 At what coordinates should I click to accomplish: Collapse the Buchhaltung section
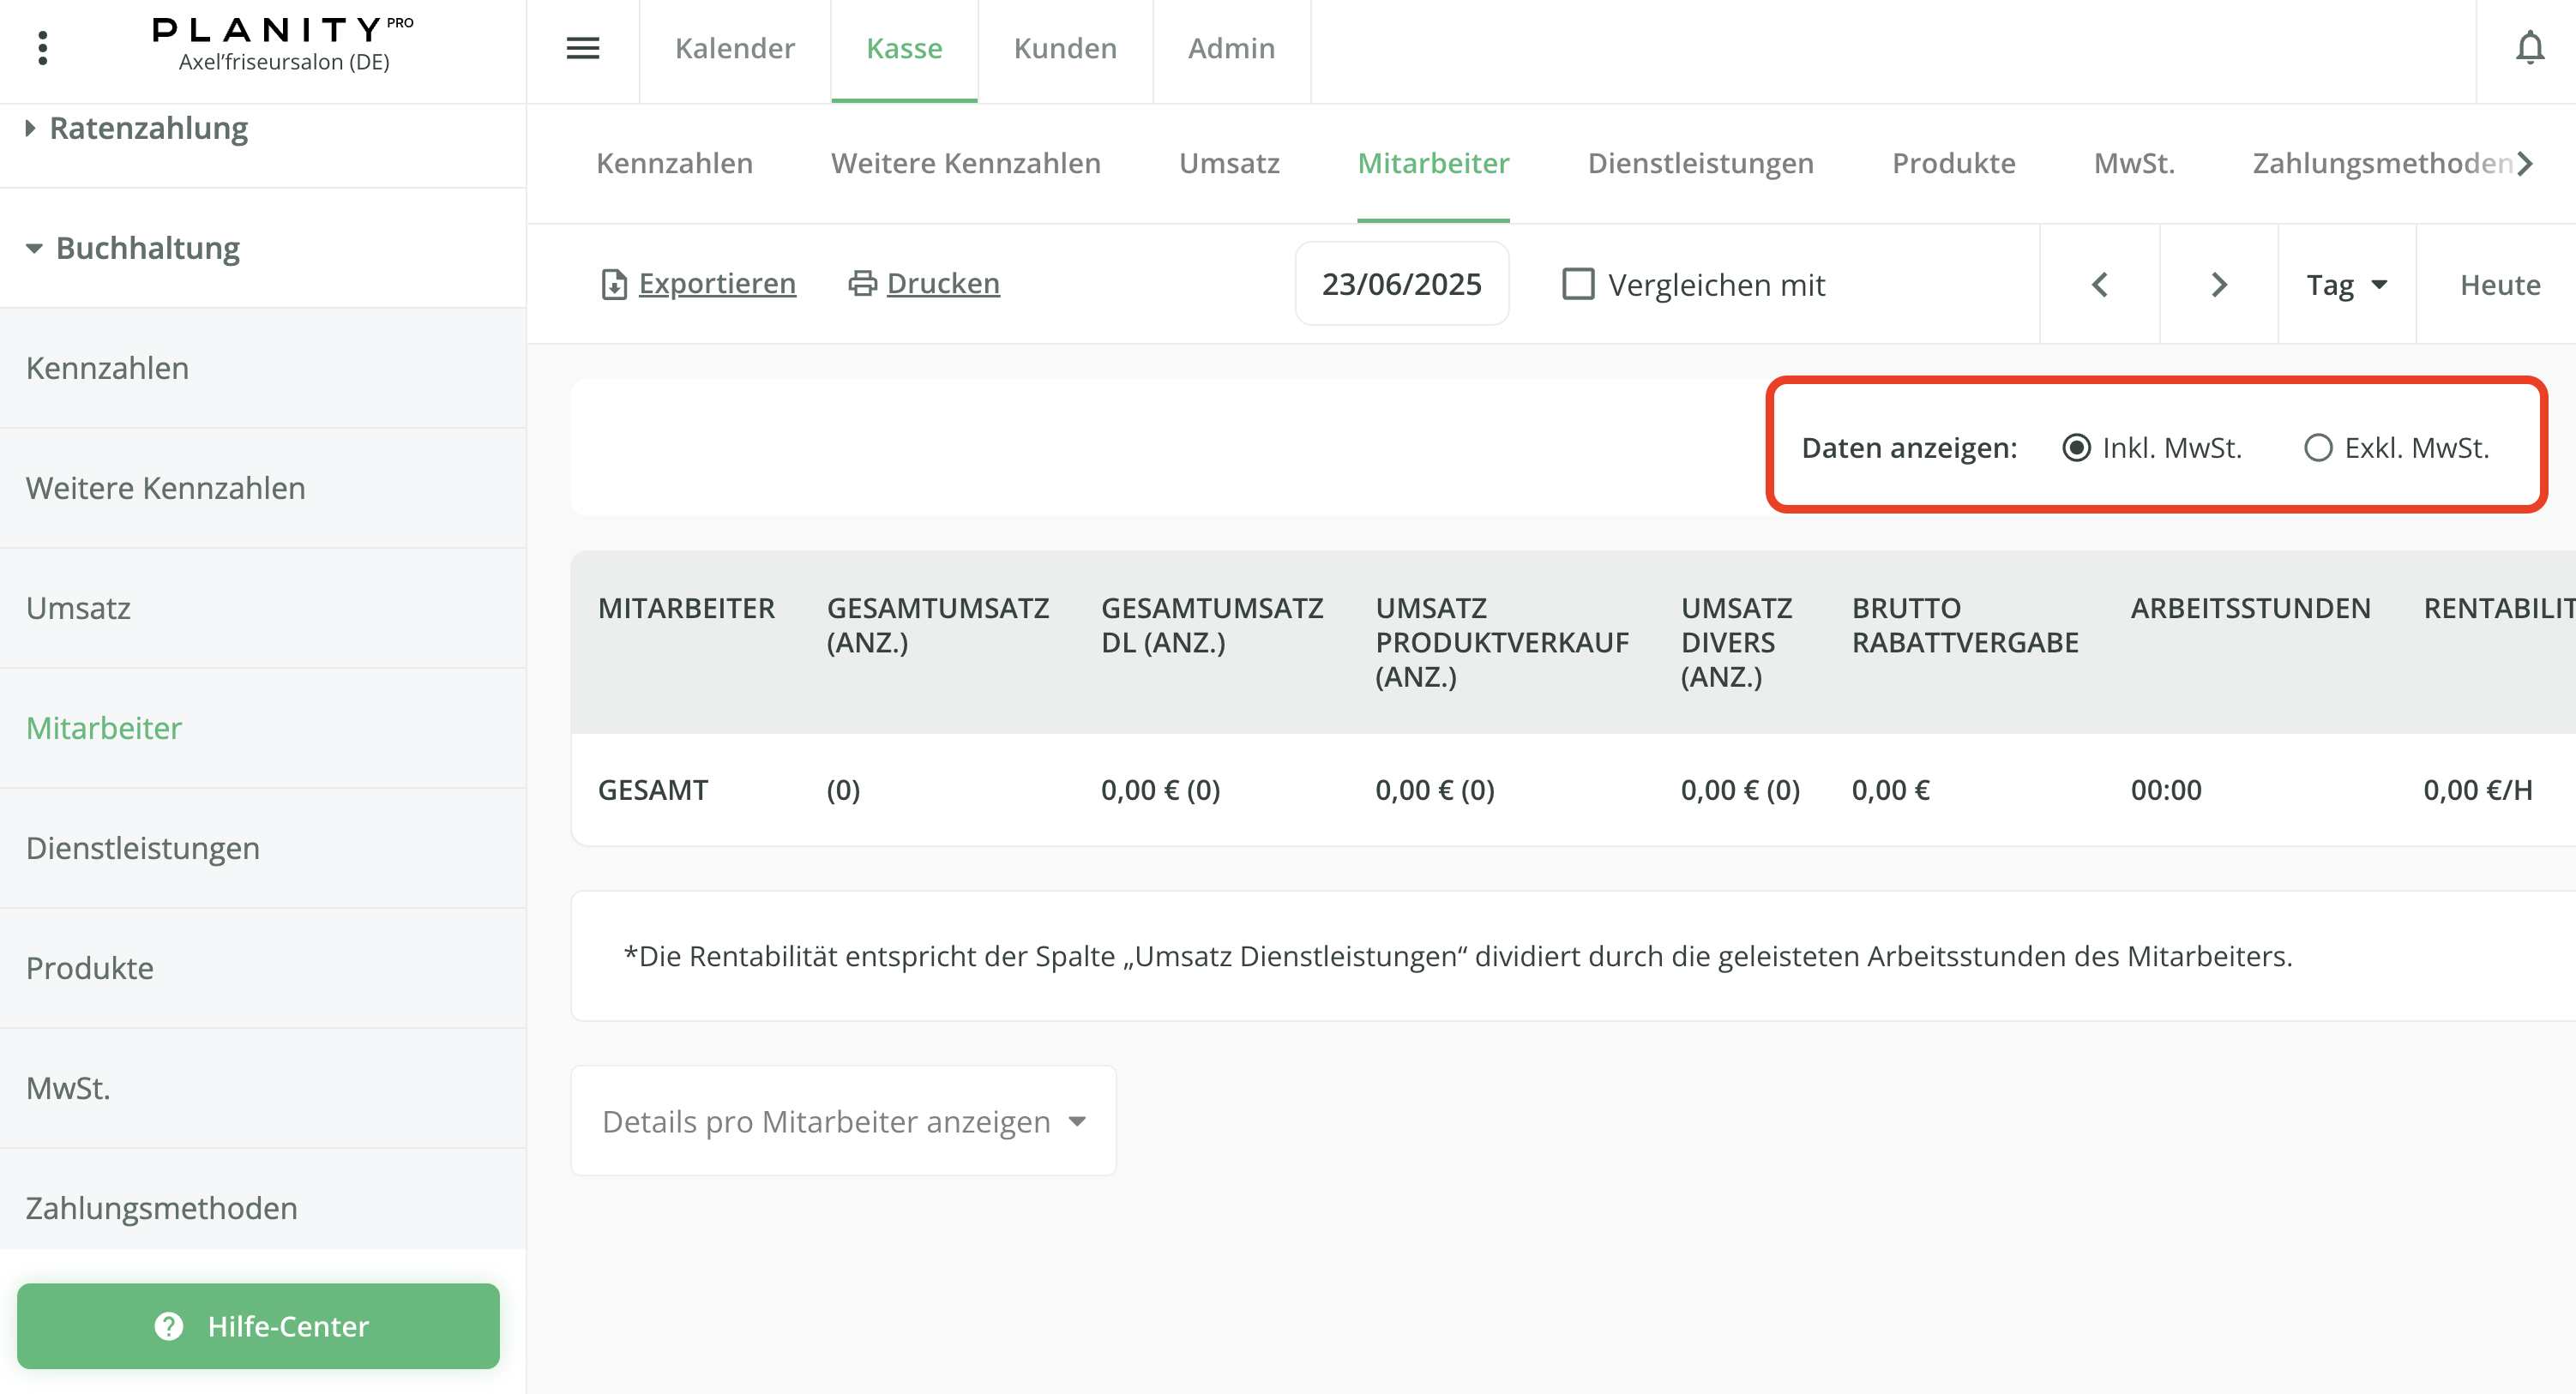(147, 248)
